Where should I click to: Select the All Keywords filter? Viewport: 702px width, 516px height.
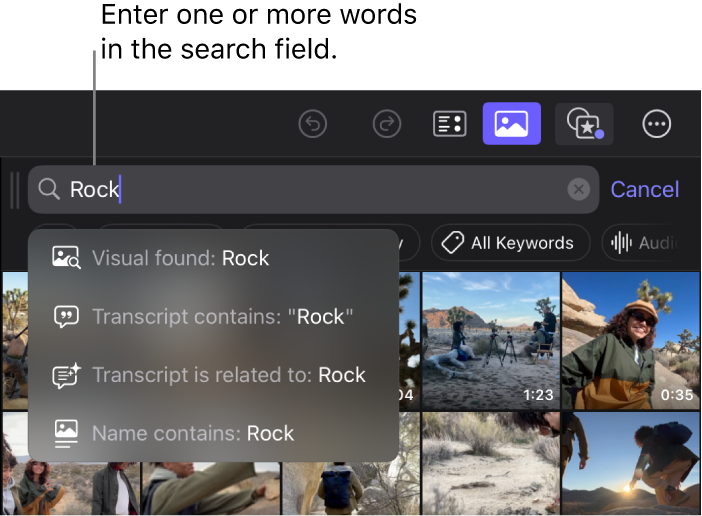point(510,243)
